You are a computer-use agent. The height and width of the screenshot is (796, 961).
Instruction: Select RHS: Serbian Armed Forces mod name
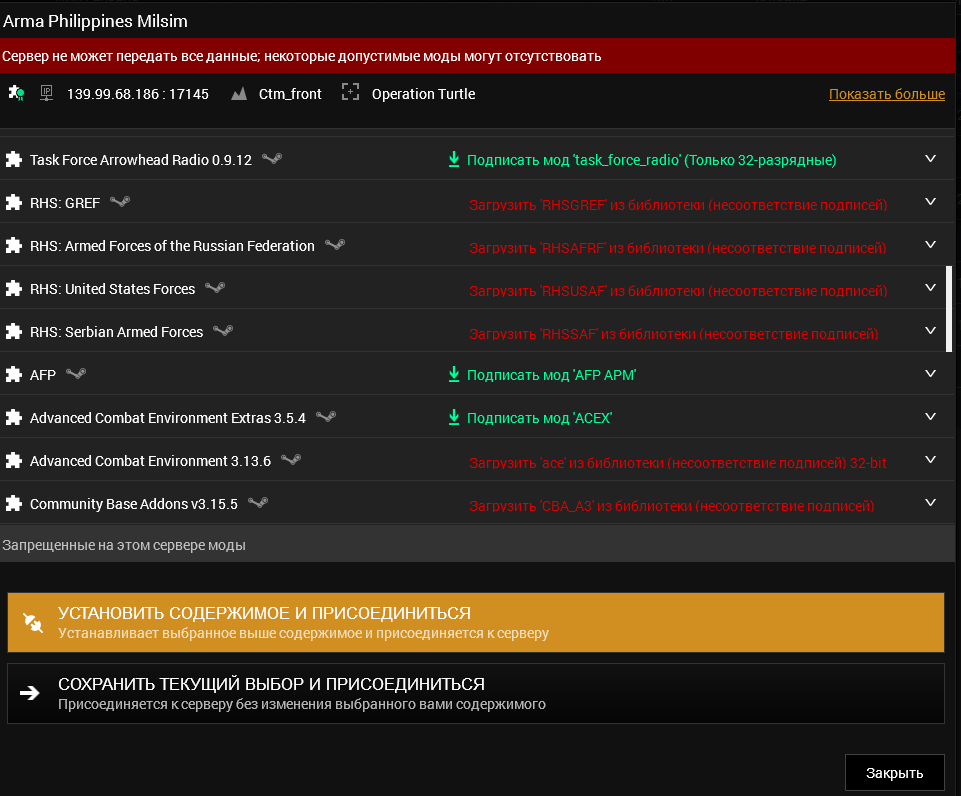[116, 332]
